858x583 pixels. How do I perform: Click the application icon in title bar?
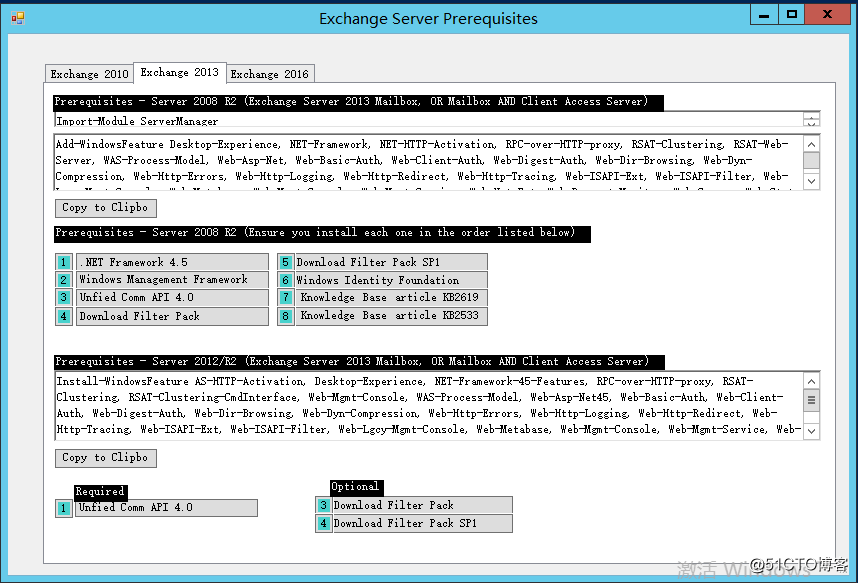tap(18, 19)
